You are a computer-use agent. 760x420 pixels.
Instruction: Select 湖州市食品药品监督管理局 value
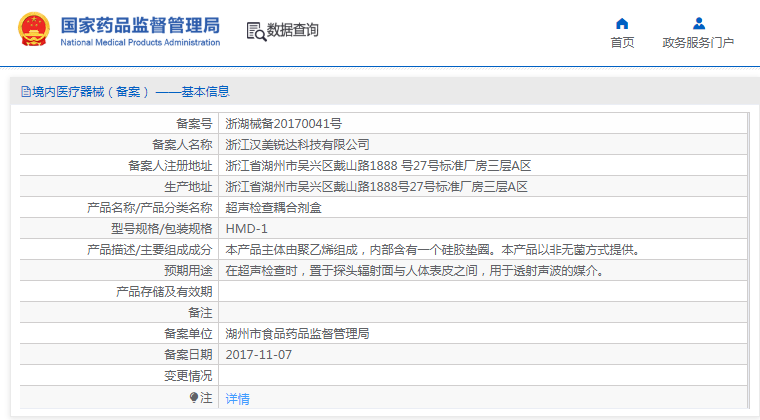tap(297, 333)
